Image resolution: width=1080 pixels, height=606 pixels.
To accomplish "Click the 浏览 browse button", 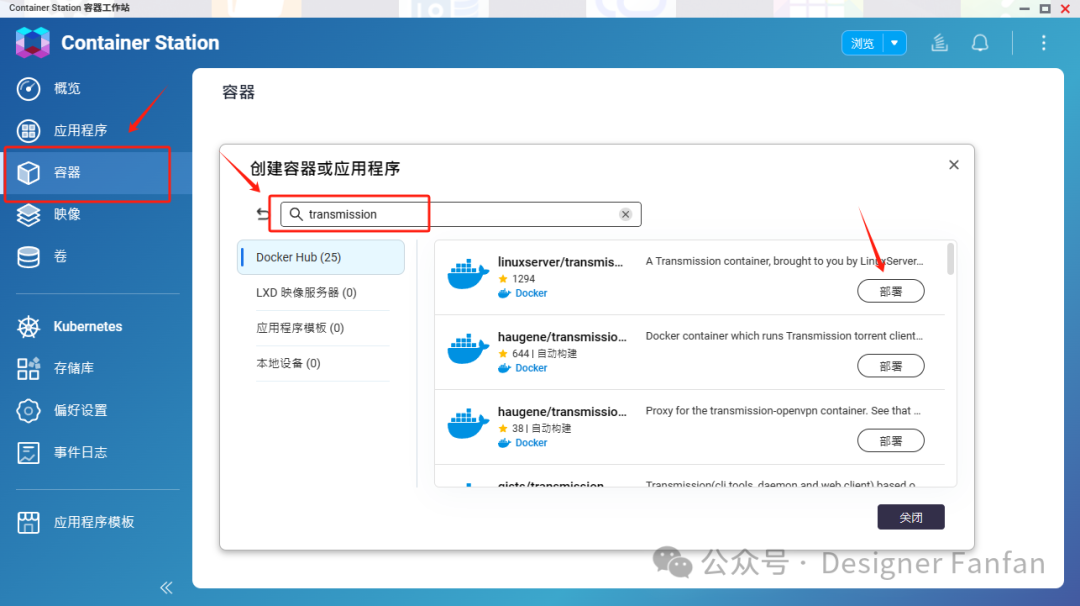I will (x=862, y=43).
